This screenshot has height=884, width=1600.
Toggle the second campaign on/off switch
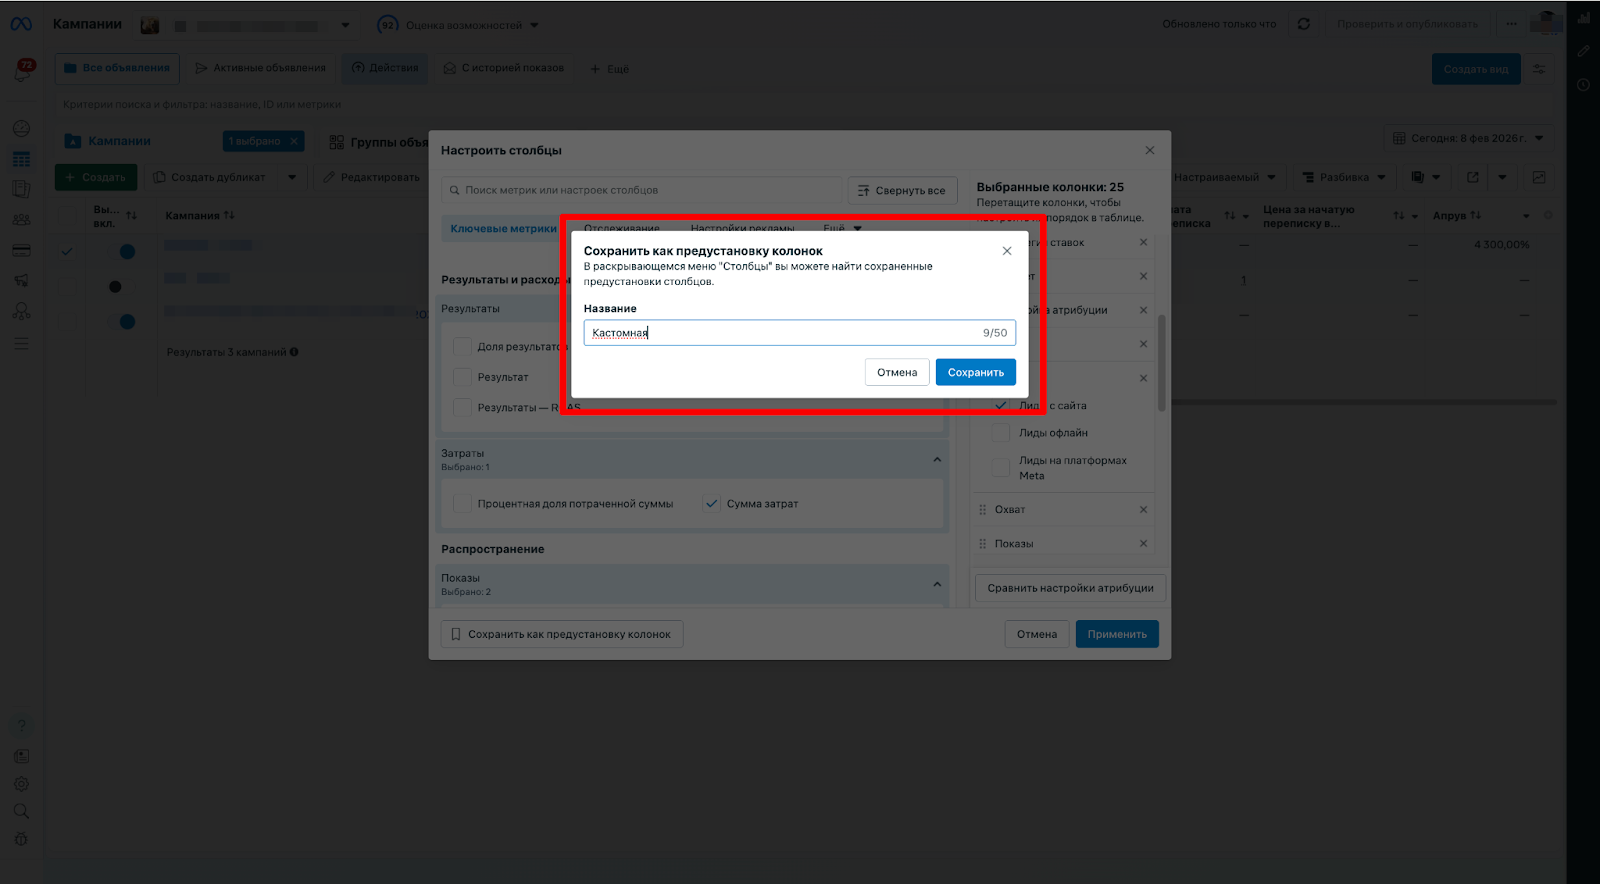(121, 287)
